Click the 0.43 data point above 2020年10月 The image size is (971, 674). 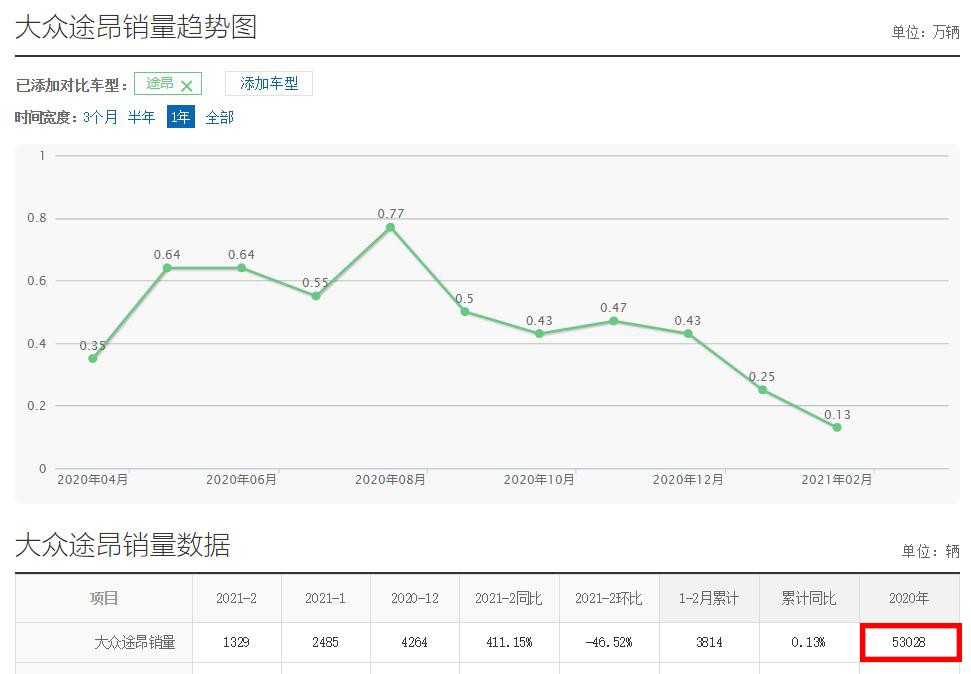tap(539, 334)
